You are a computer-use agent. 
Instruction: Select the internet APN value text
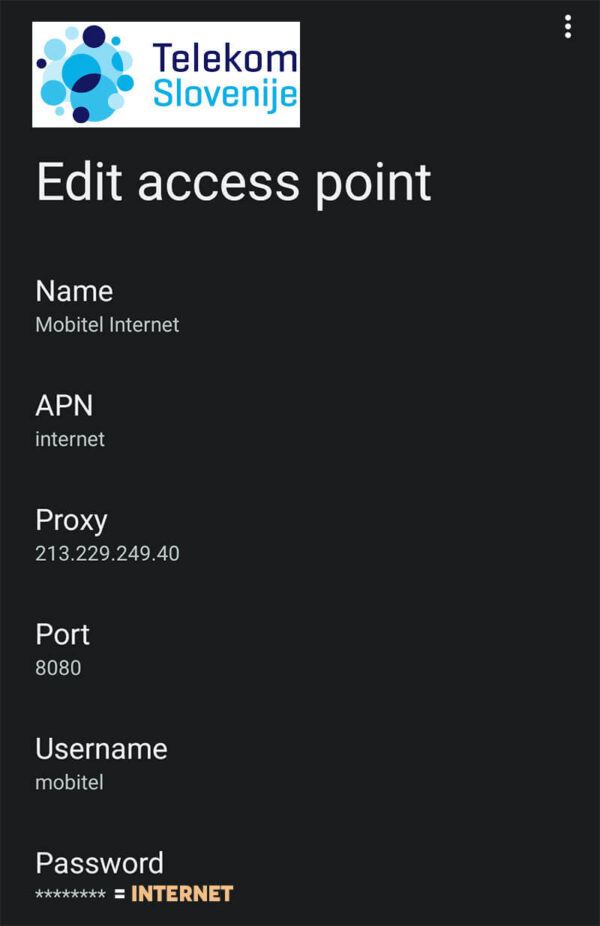click(69, 438)
